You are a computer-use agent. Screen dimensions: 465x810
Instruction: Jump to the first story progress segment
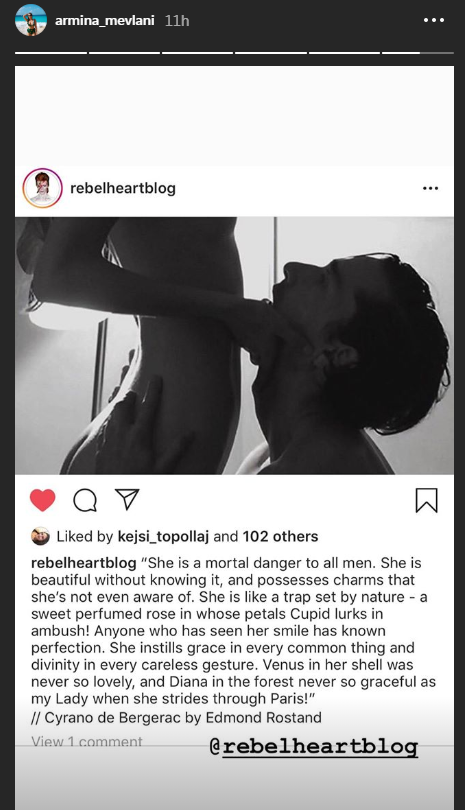51,53
